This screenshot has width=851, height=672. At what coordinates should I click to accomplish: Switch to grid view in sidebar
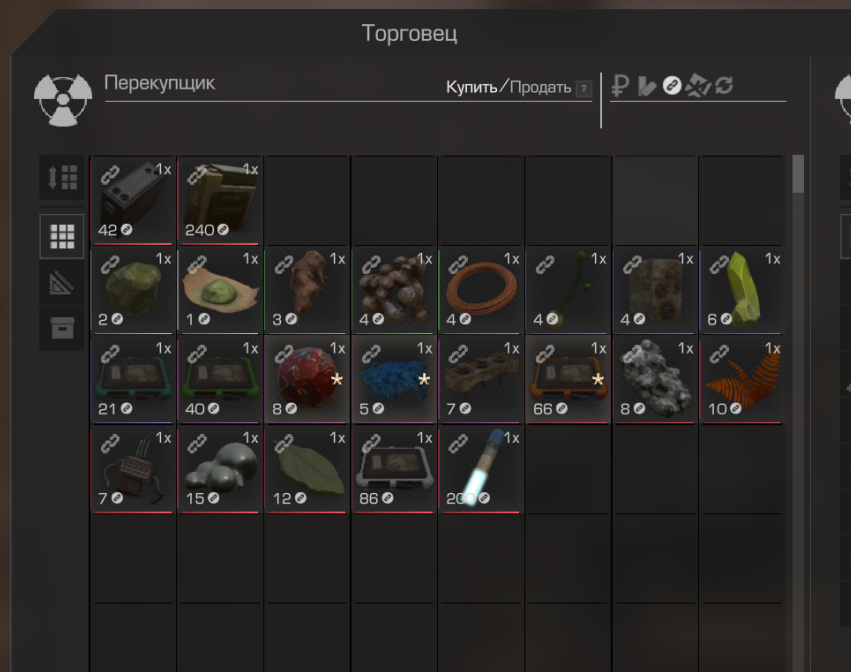click(62, 236)
